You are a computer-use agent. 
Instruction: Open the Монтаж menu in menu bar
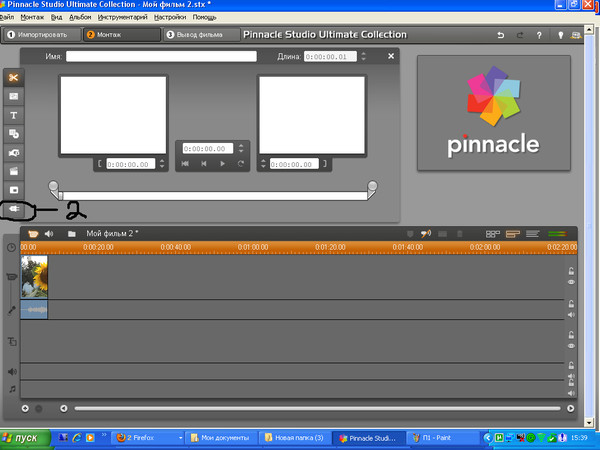click(x=32, y=17)
